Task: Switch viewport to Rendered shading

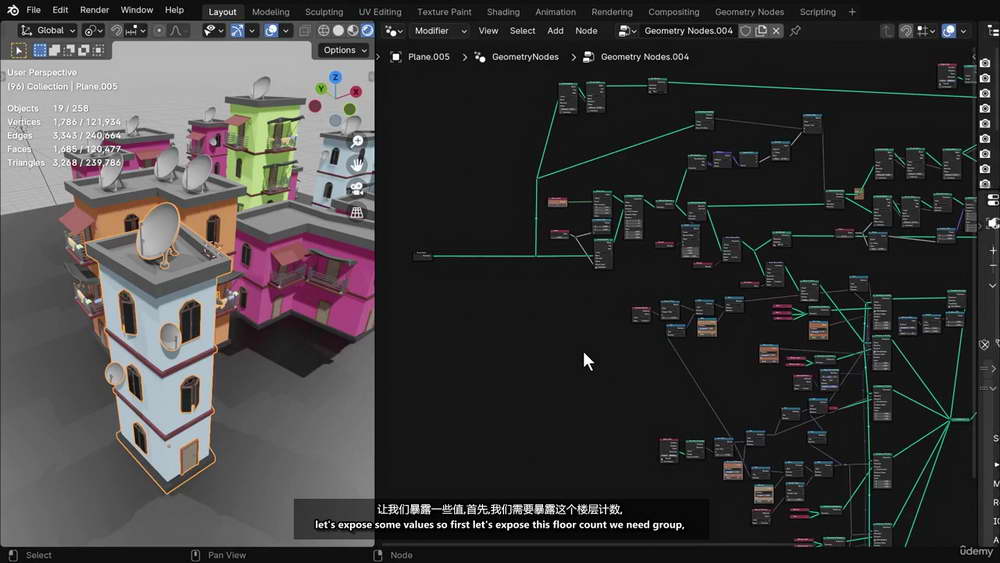Action: [367, 31]
